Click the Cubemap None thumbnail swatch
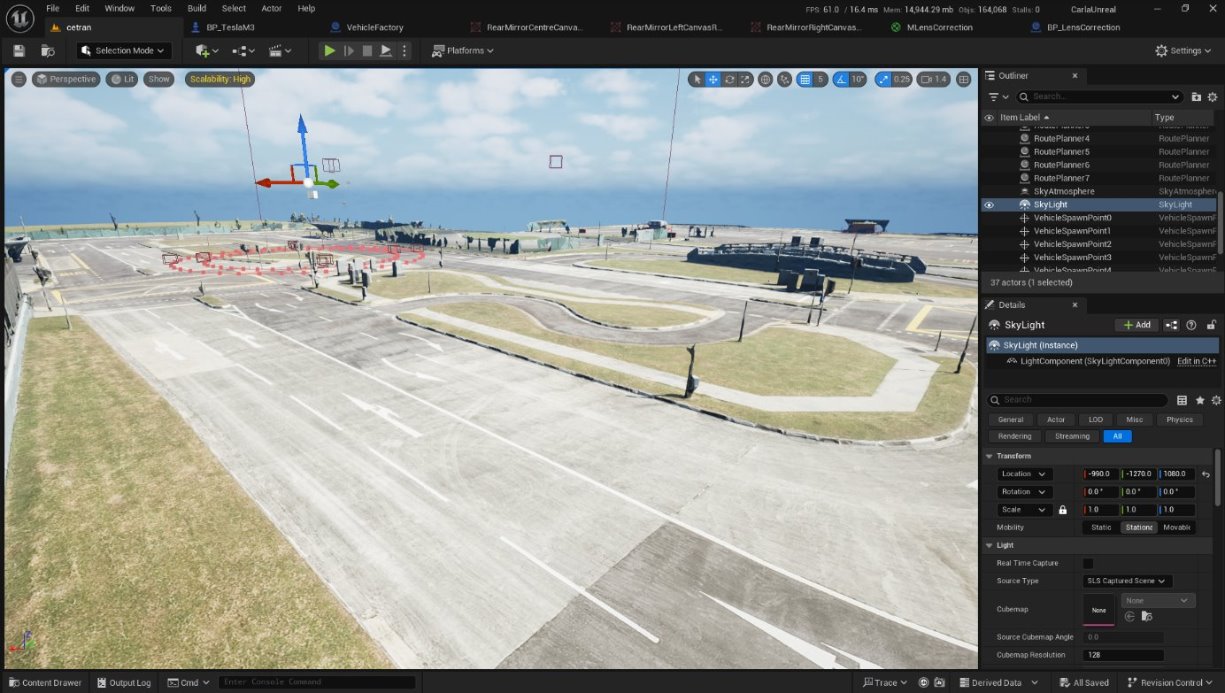 1098,609
